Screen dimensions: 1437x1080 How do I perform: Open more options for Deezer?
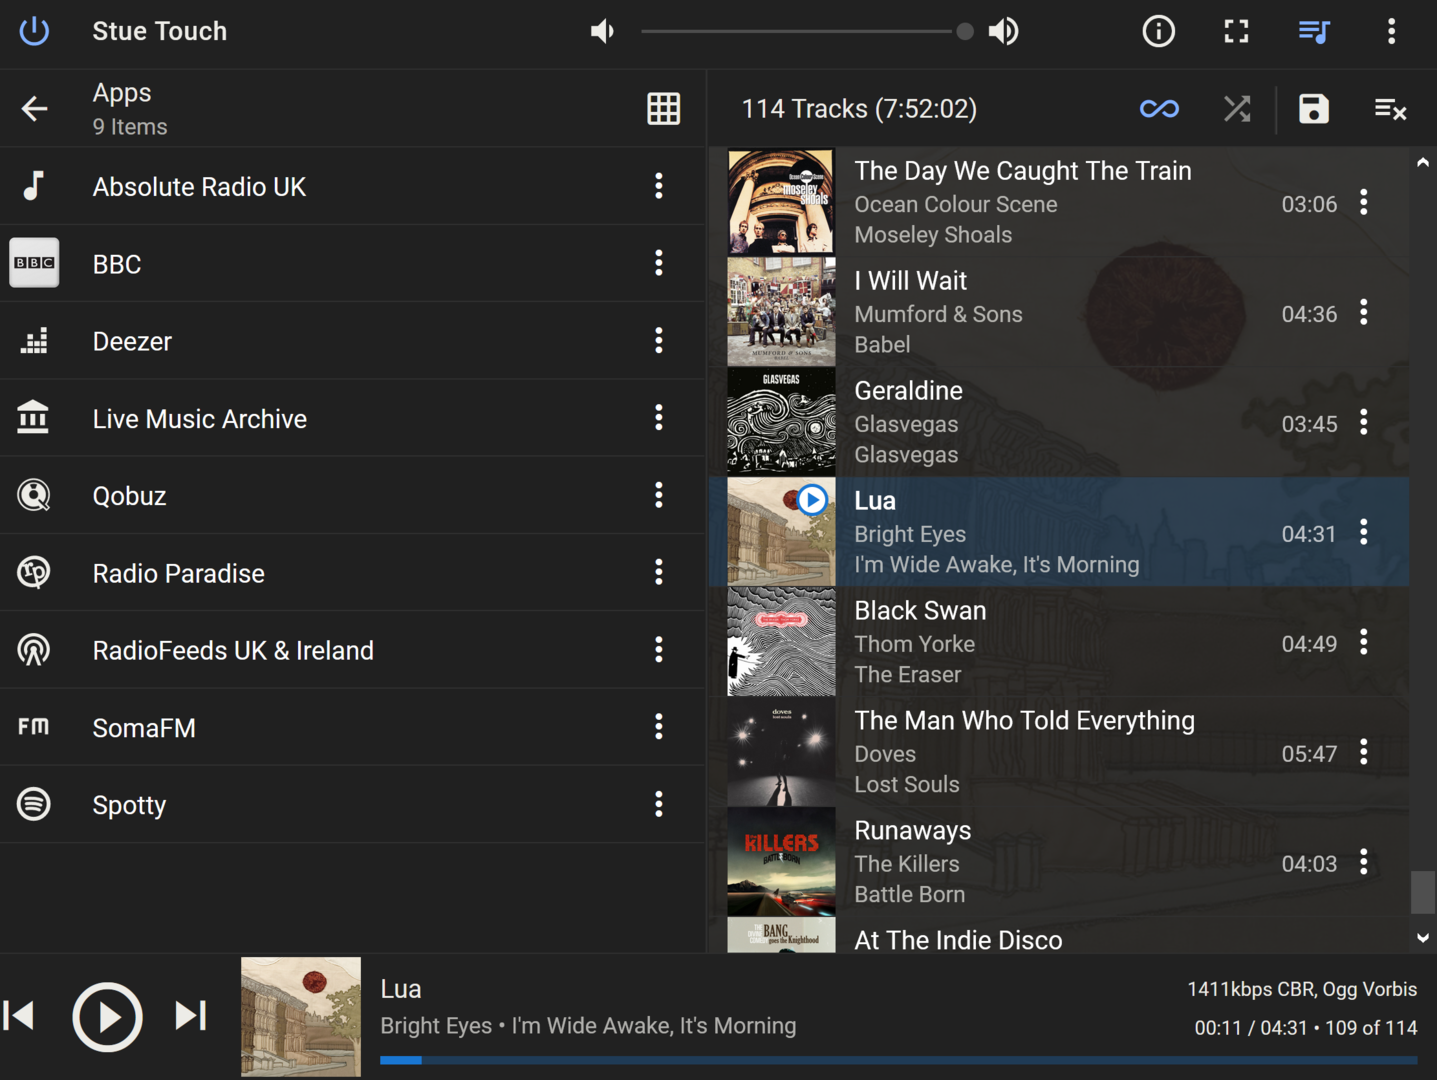click(x=658, y=341)
